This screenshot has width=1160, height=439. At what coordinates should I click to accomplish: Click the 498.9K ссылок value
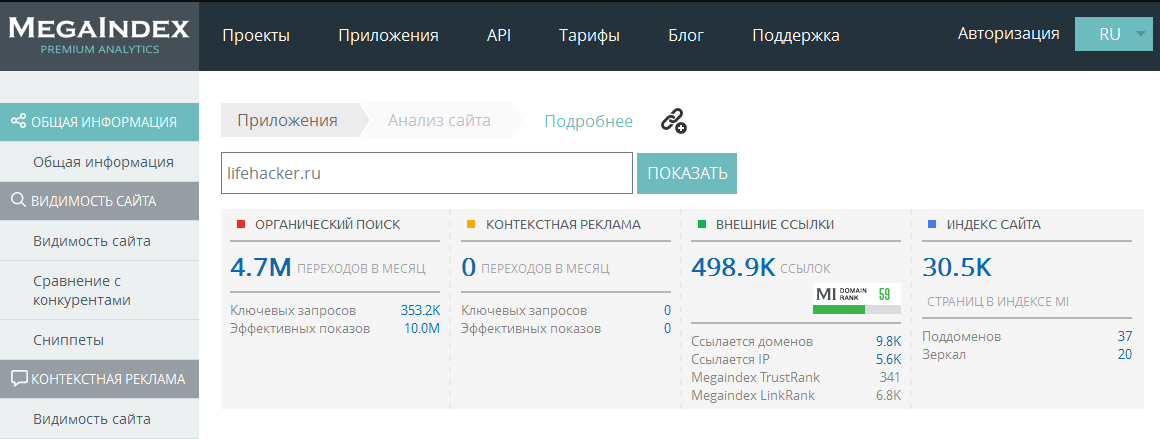tap(733, 267)
